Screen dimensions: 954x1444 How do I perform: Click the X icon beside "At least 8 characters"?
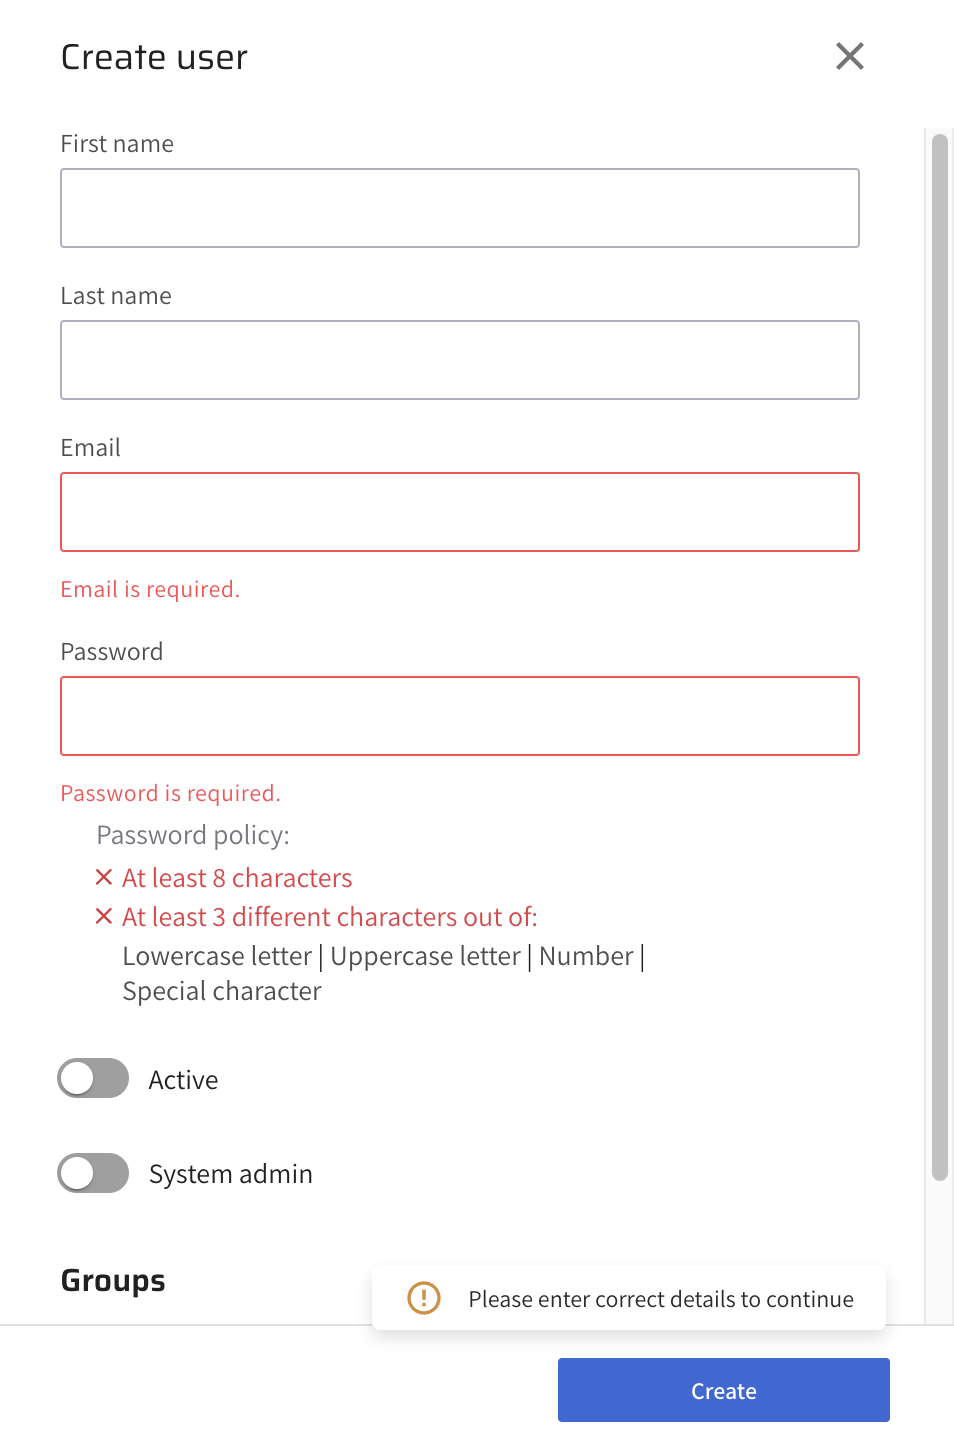click(104, 877)
